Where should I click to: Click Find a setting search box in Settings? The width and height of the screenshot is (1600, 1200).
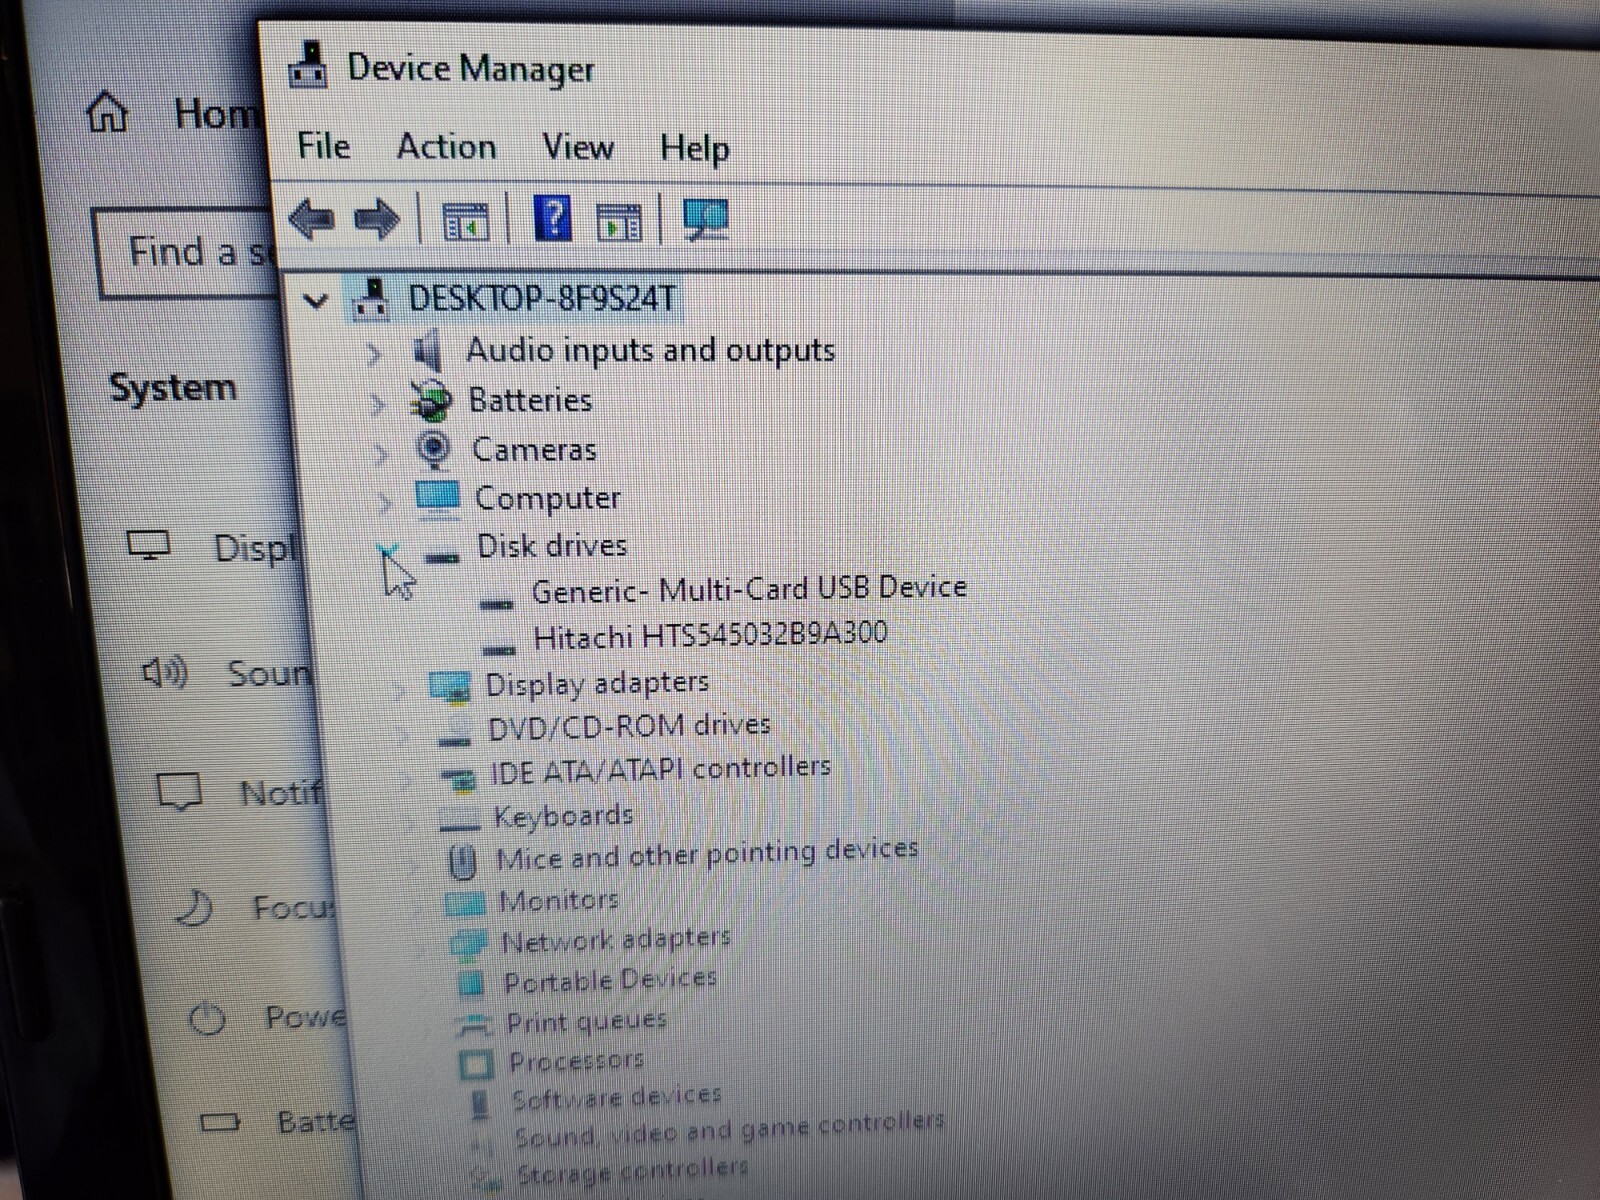coord(187,251)
